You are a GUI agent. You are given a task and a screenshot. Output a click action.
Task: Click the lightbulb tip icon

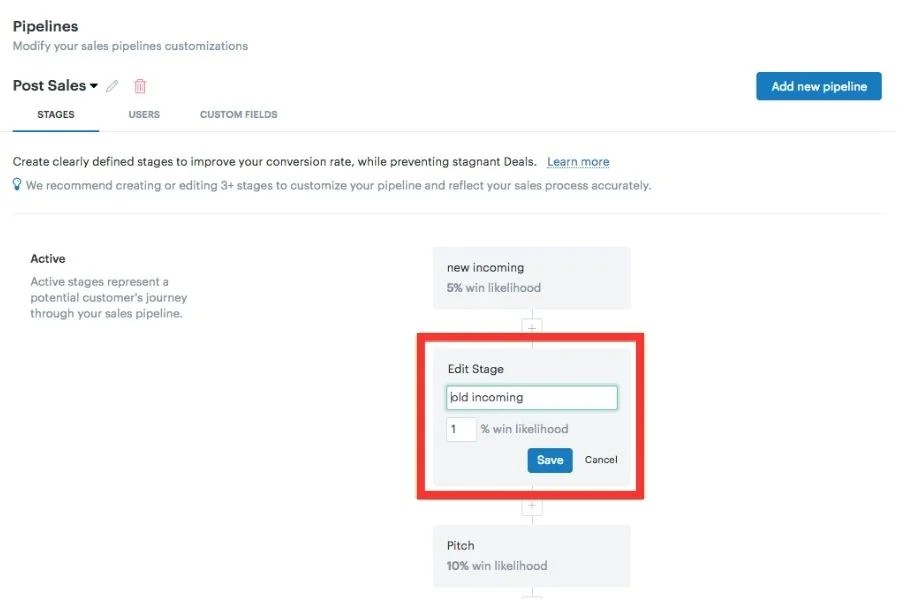15,185
